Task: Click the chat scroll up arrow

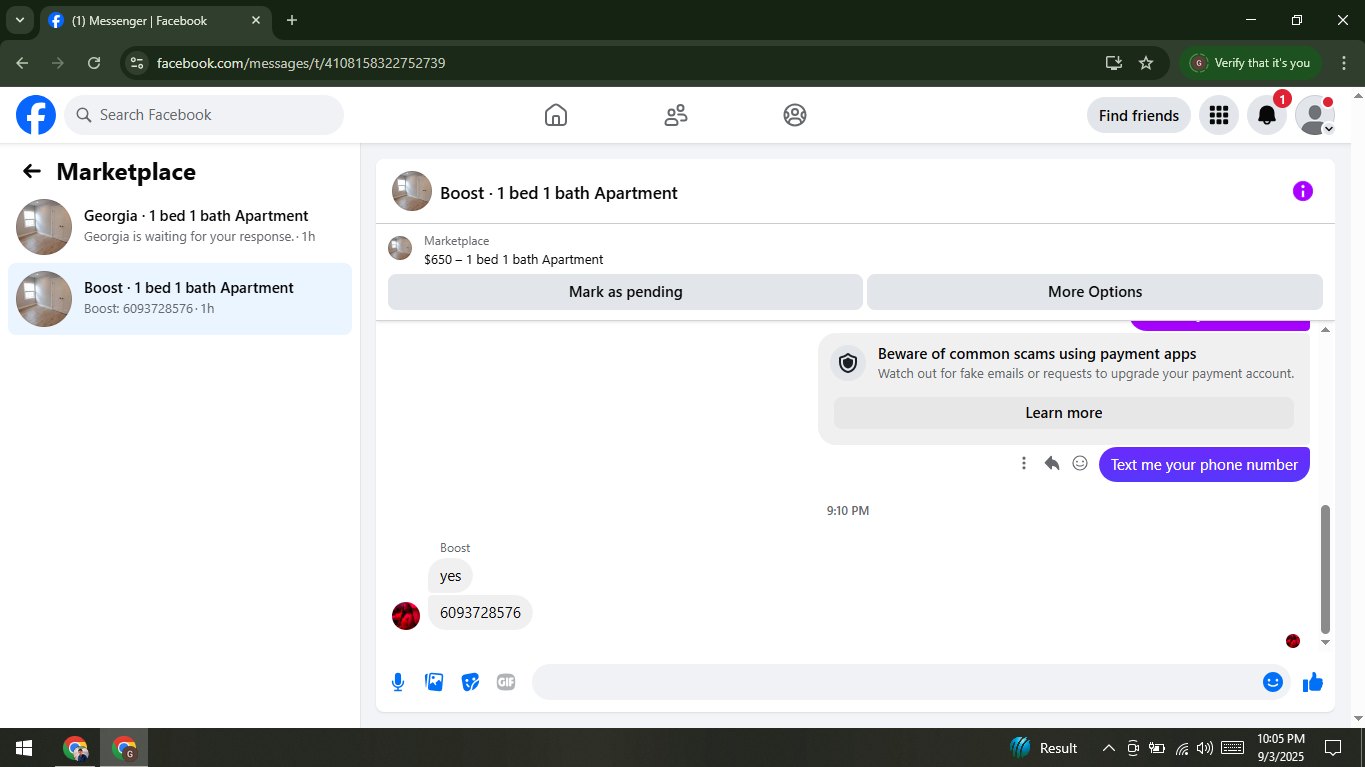Action: [1326, 329]
